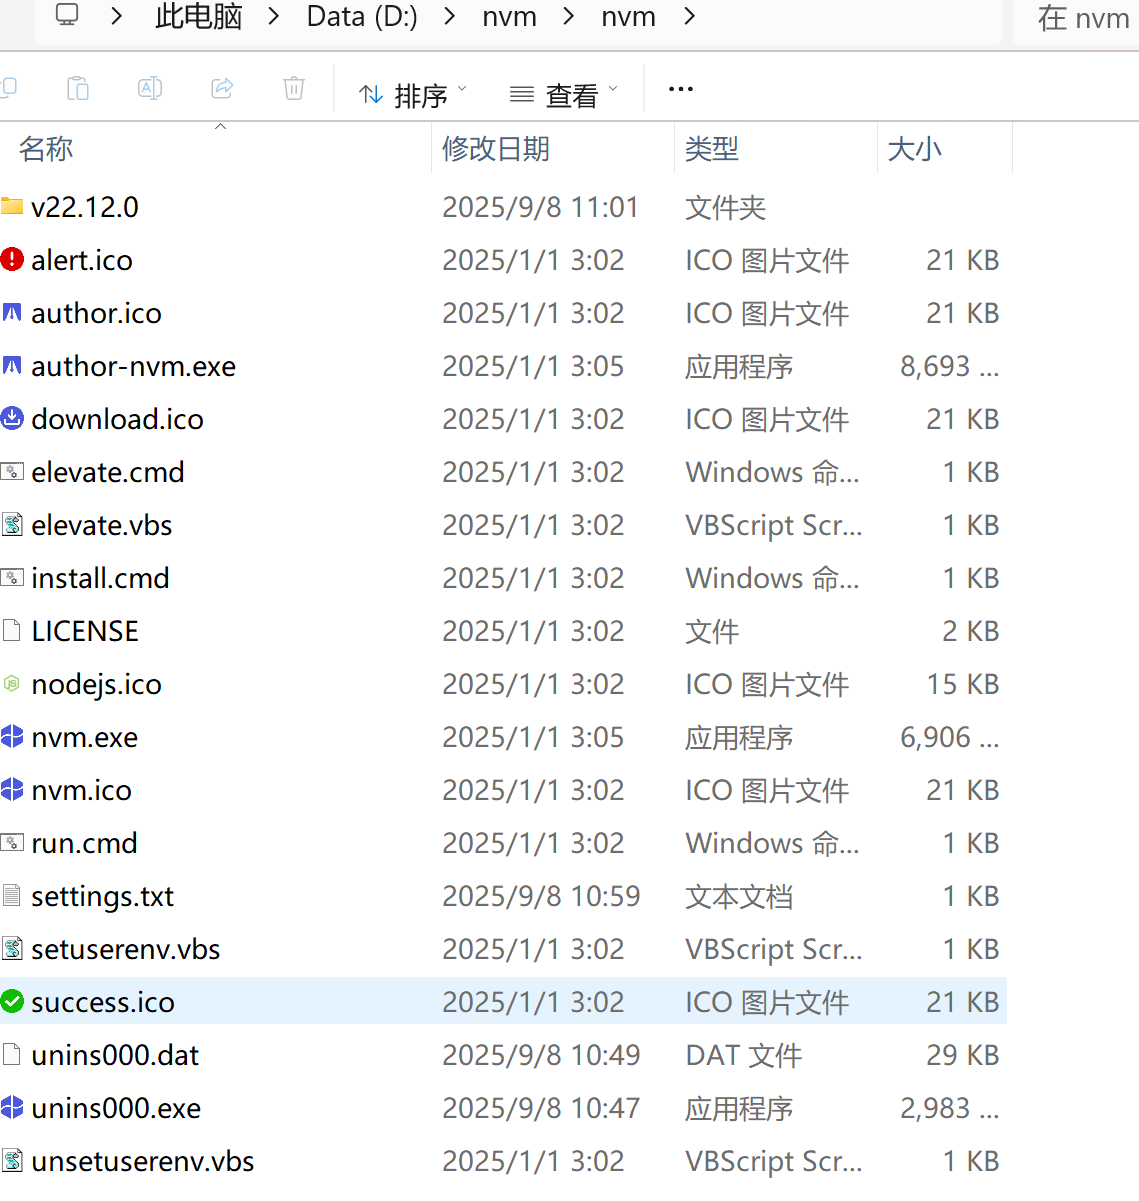
Task: Click the Share toolbar icon
Action: pos(222,89)
